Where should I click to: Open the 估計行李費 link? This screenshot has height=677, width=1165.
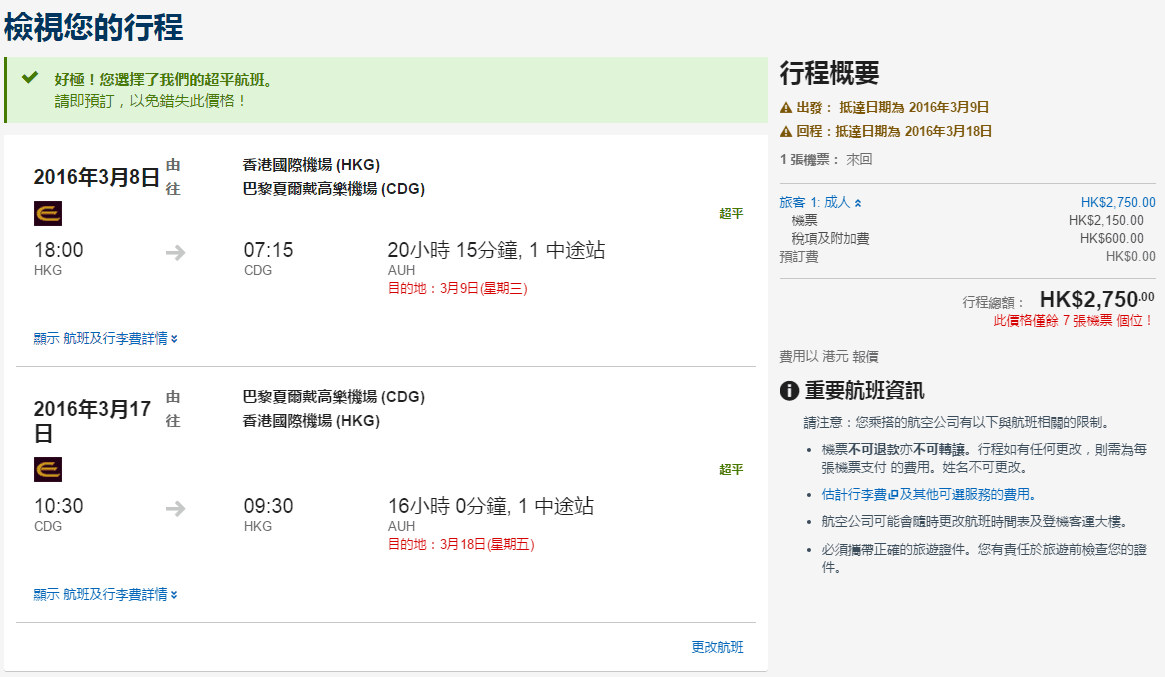click(x=853, y=495)
